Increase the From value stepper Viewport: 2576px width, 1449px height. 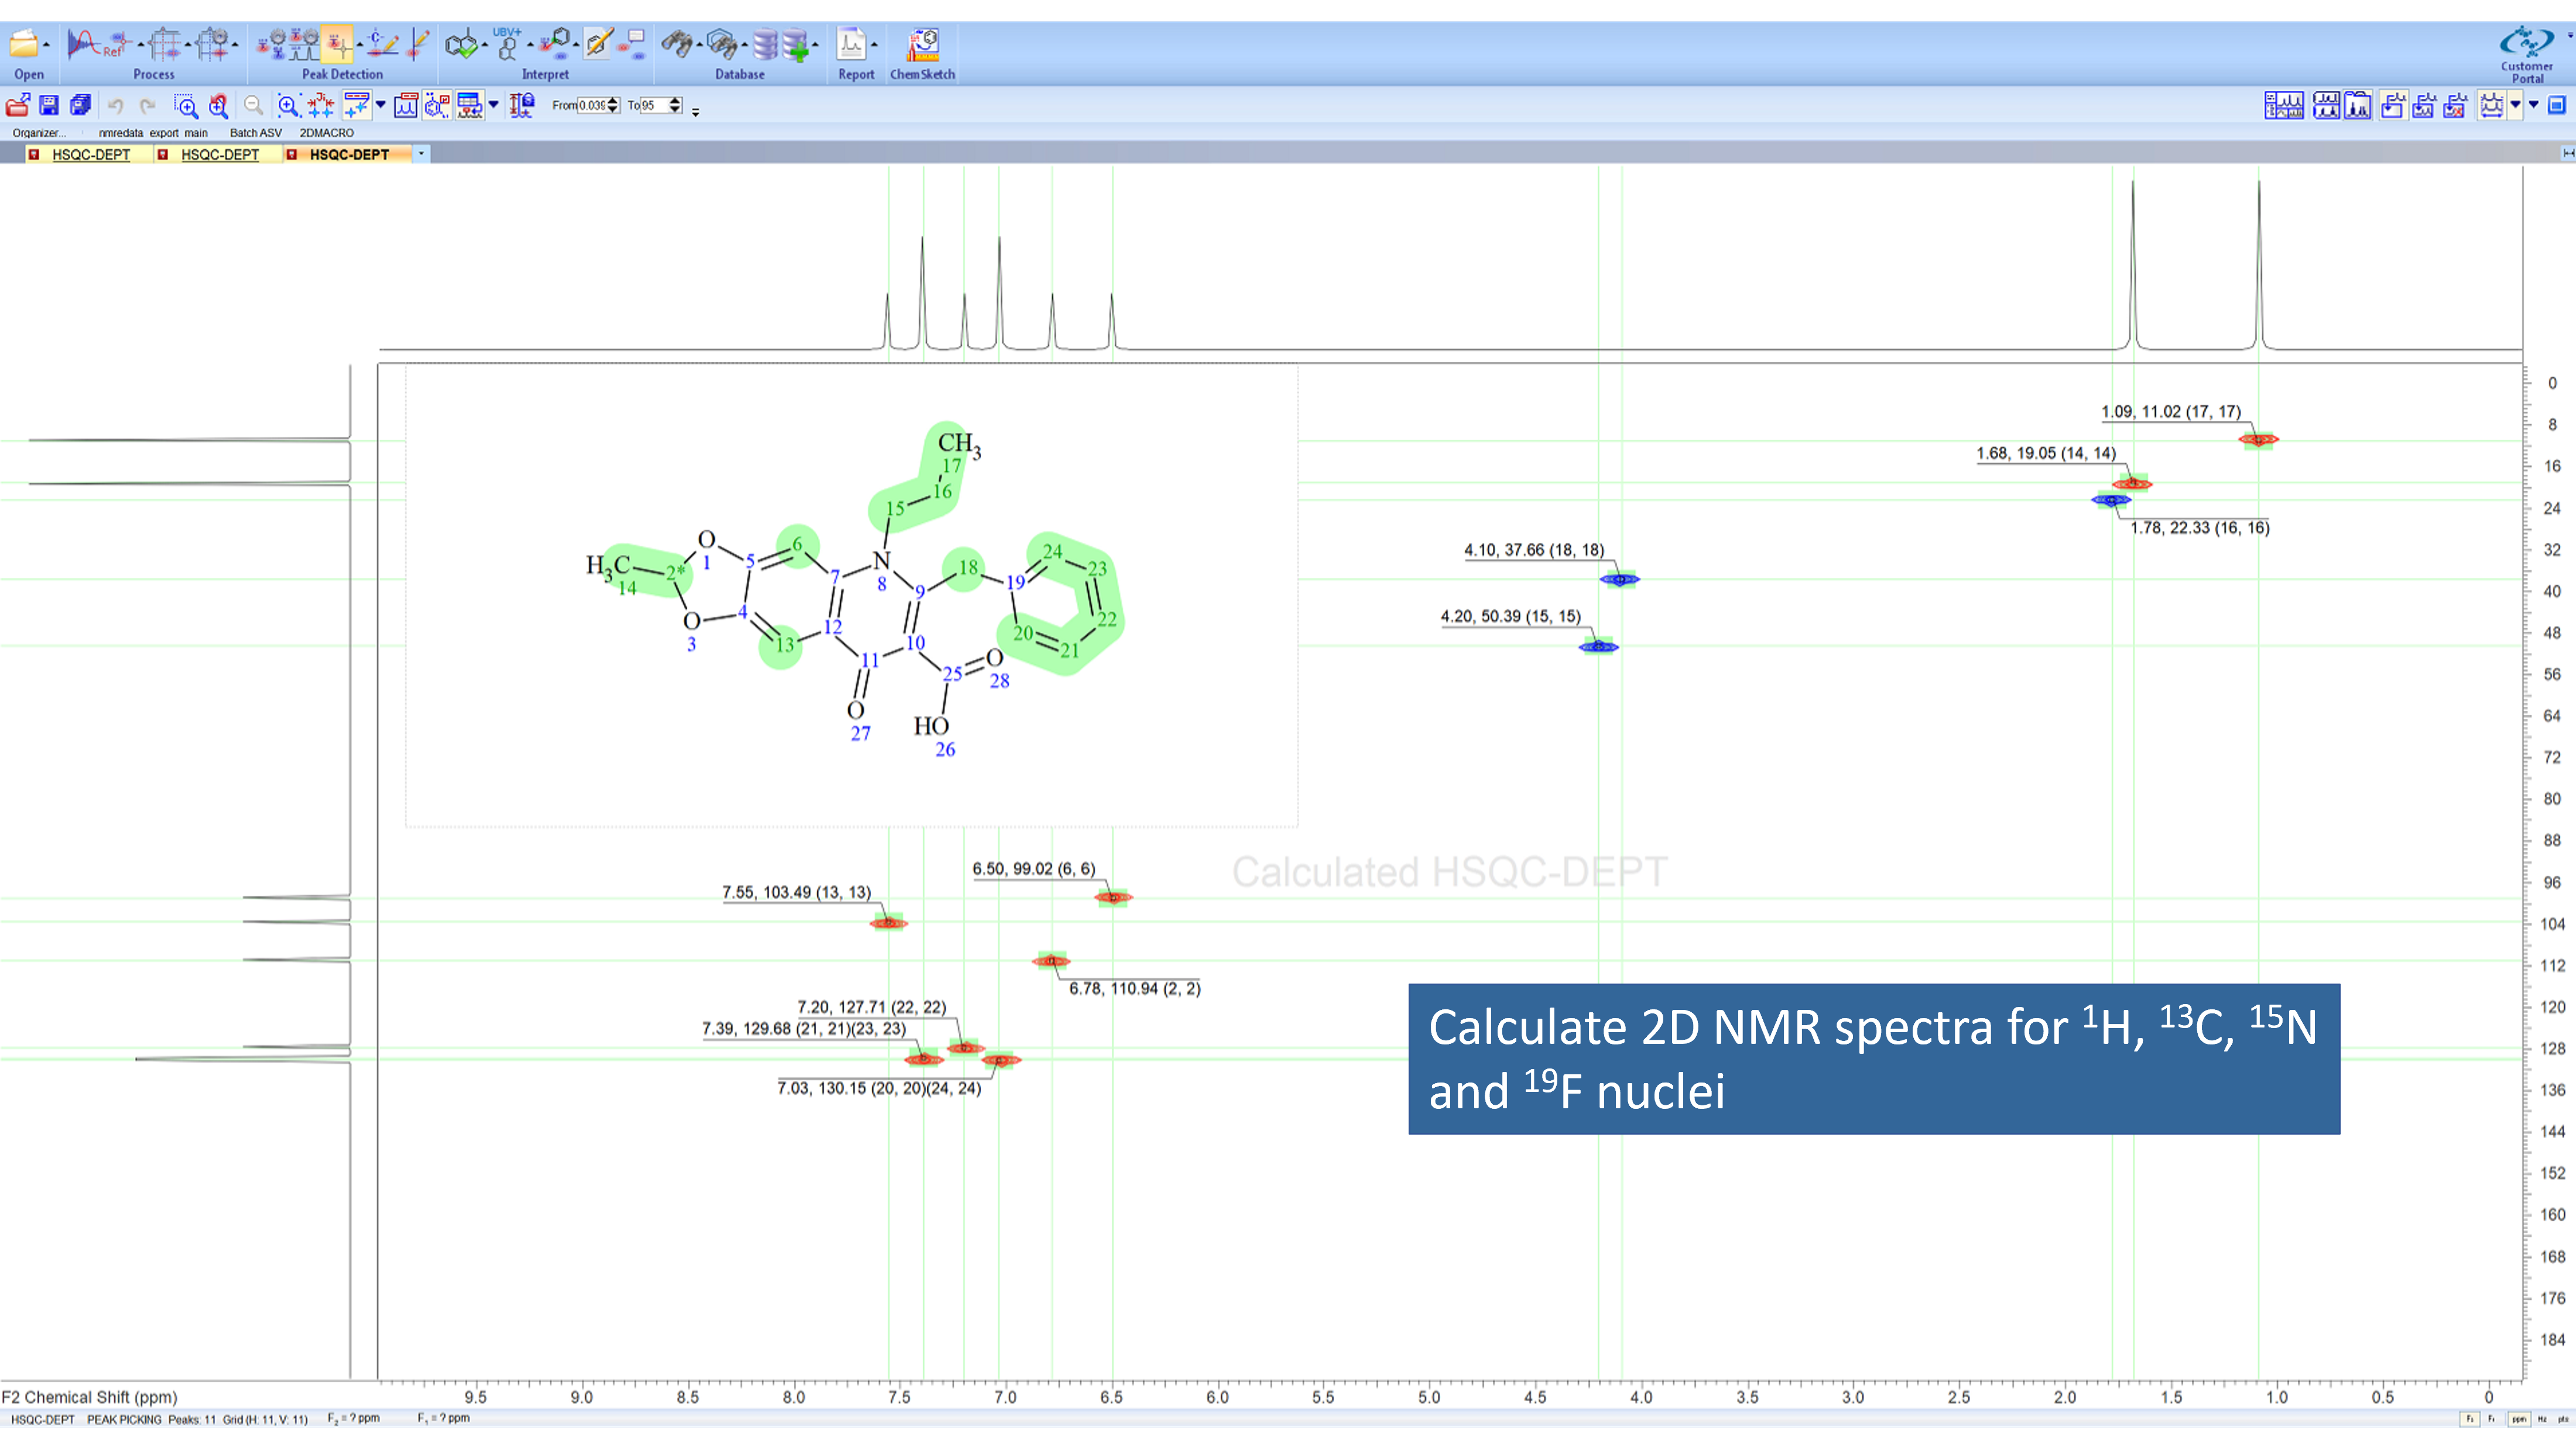click(613, 101)
